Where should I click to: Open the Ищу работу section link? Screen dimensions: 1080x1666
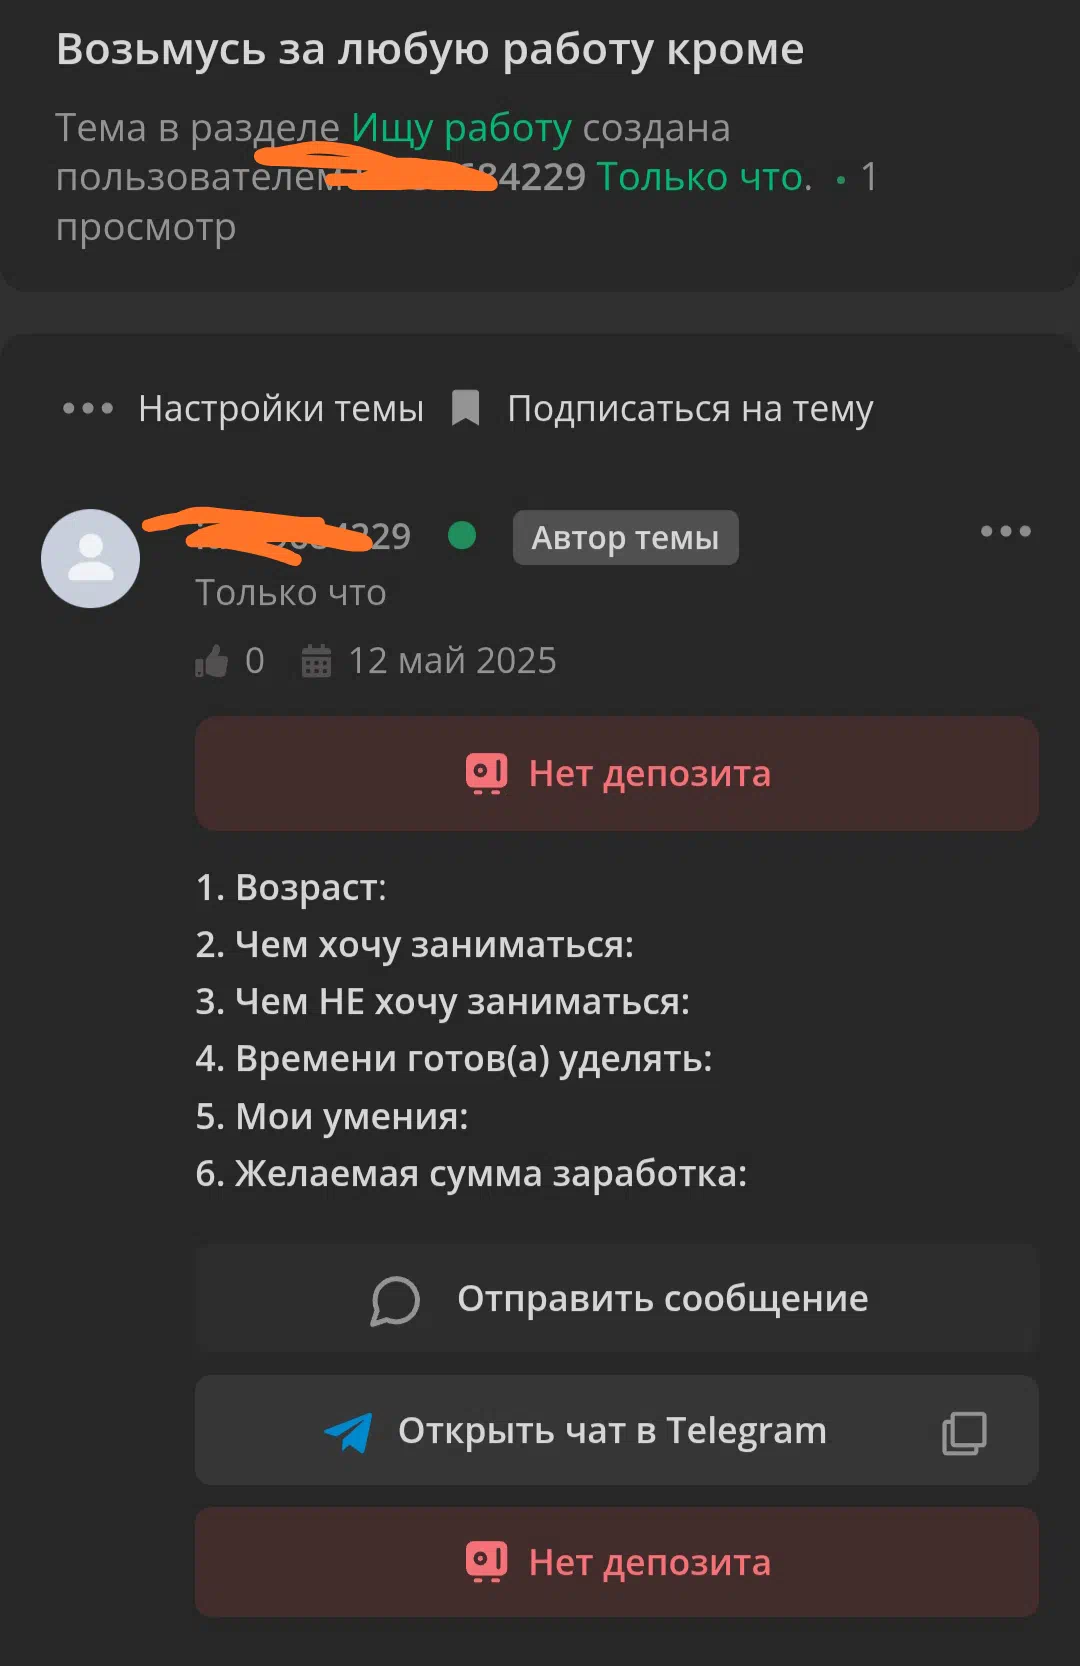tap(461, 128)
